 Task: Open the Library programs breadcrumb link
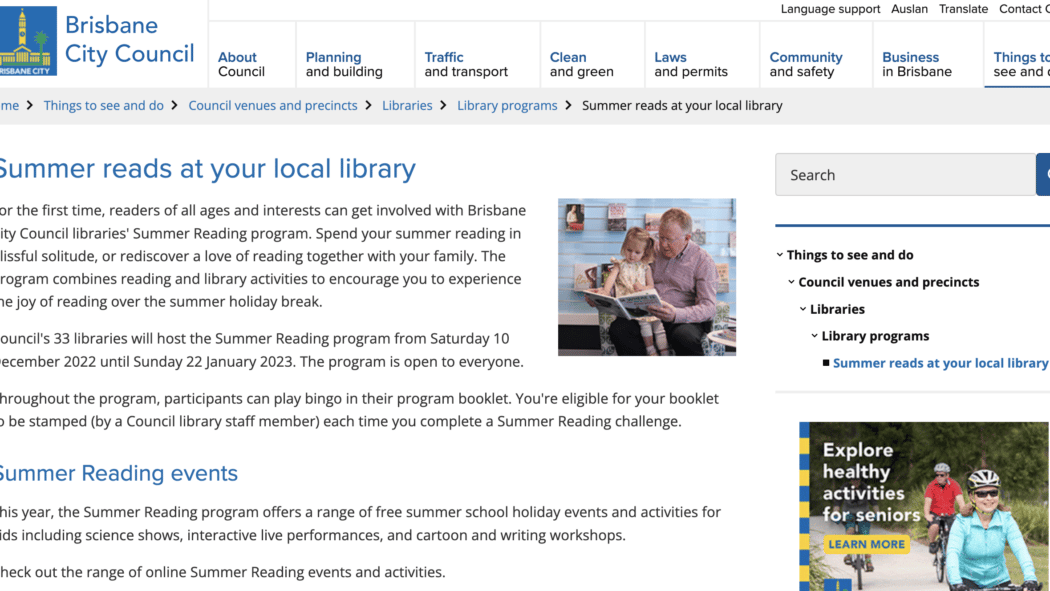507,106
